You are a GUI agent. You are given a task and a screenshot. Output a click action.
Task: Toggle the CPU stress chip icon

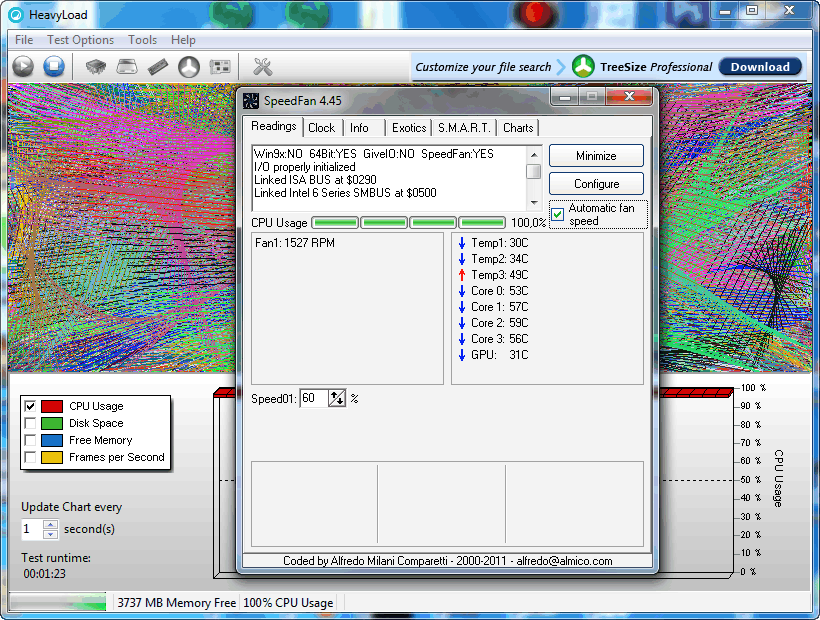(96, 67)
